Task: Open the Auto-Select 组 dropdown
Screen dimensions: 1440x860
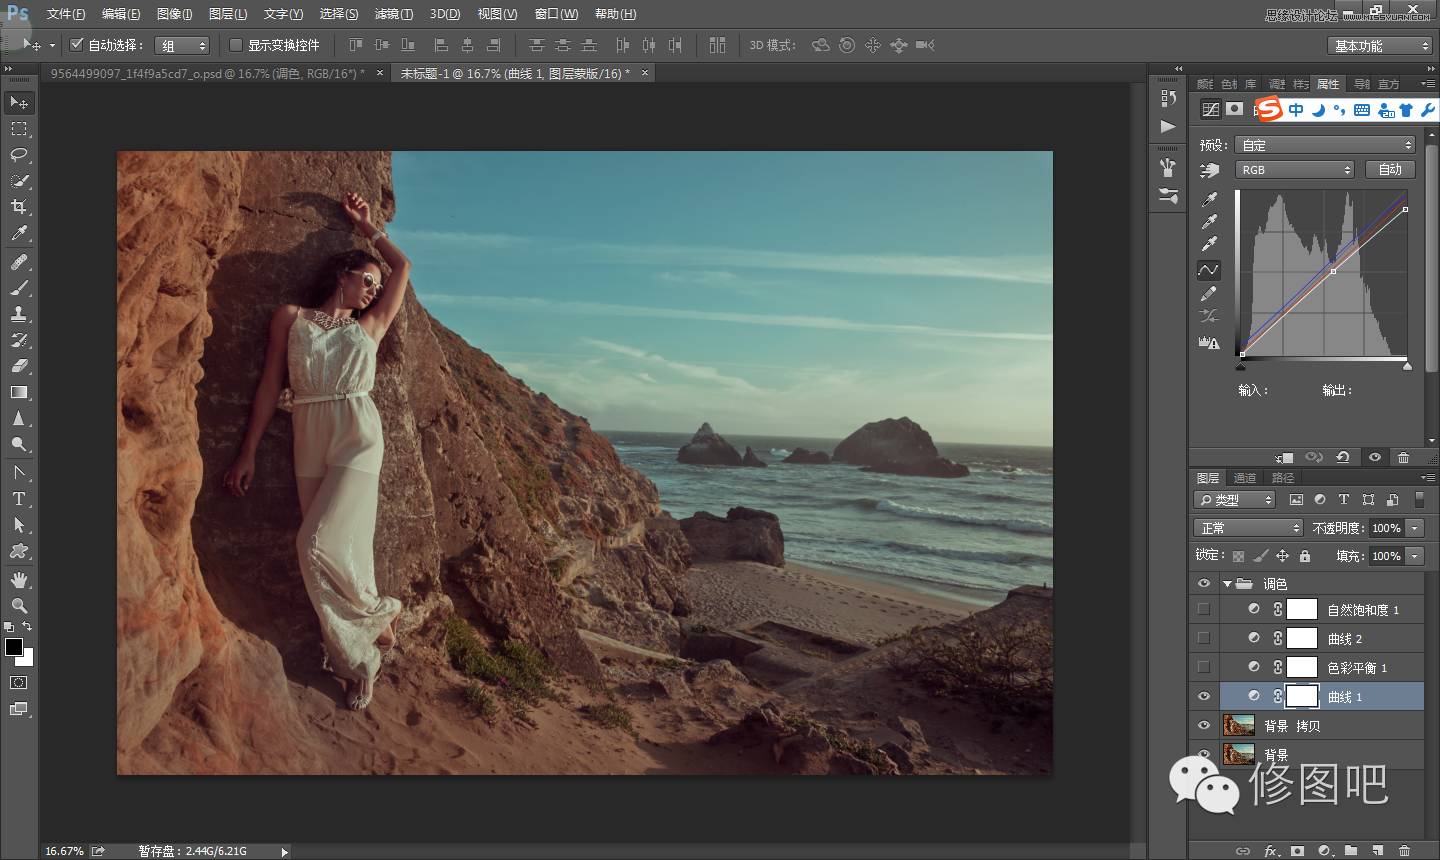Action: [x=182, y=46]
